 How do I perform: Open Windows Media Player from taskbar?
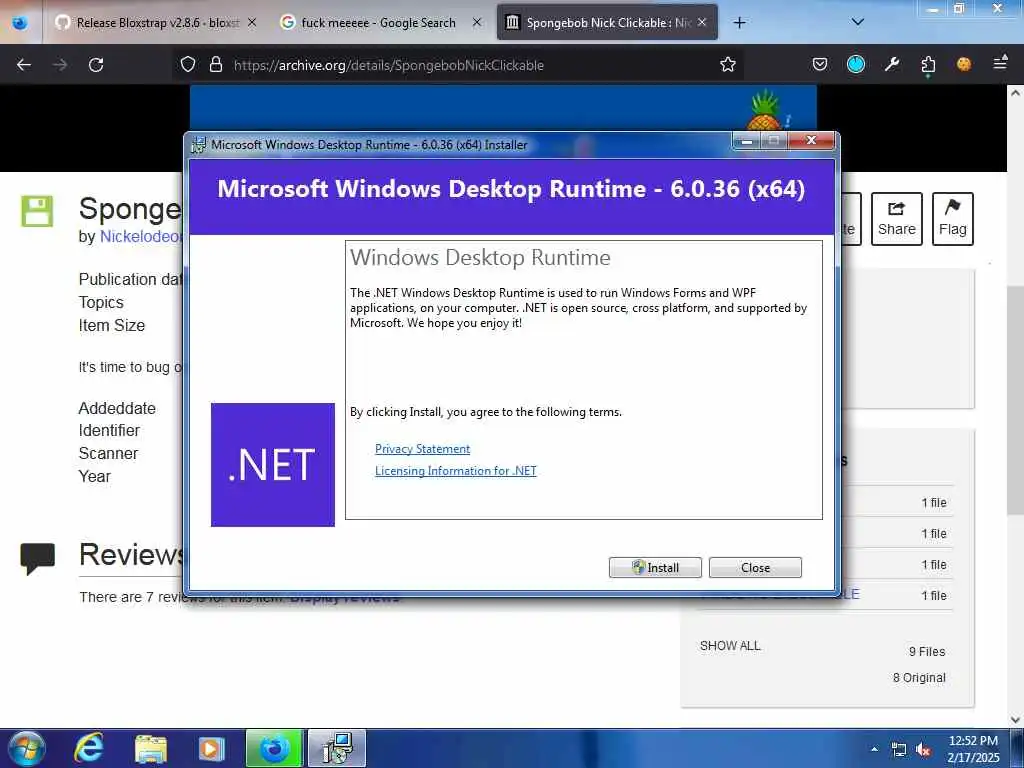pos(212,748)
